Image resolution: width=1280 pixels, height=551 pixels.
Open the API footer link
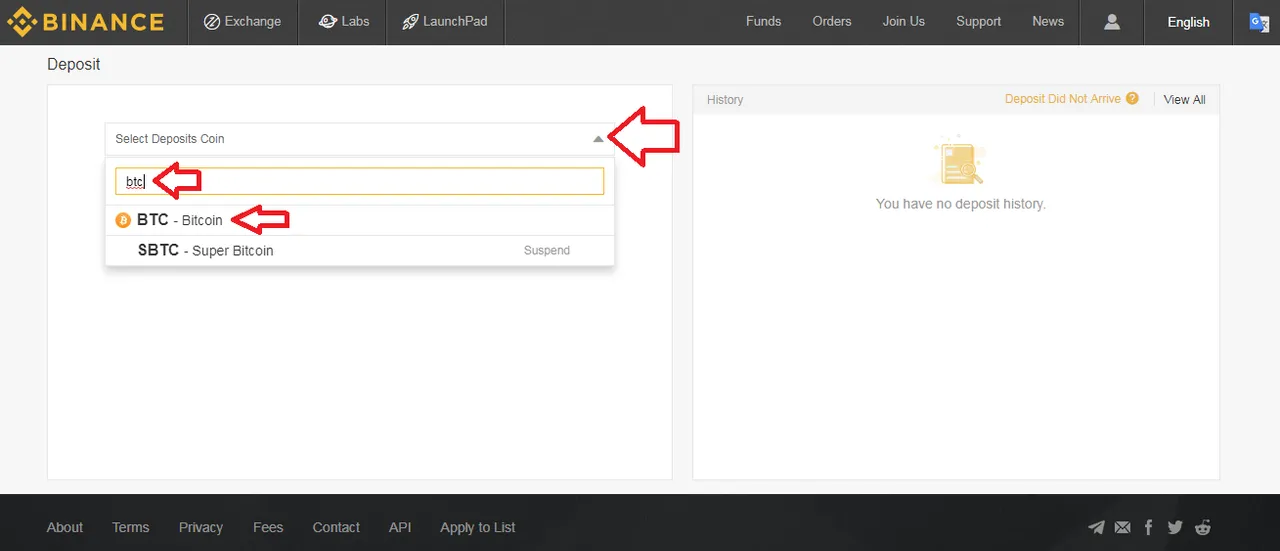(400, 527)
